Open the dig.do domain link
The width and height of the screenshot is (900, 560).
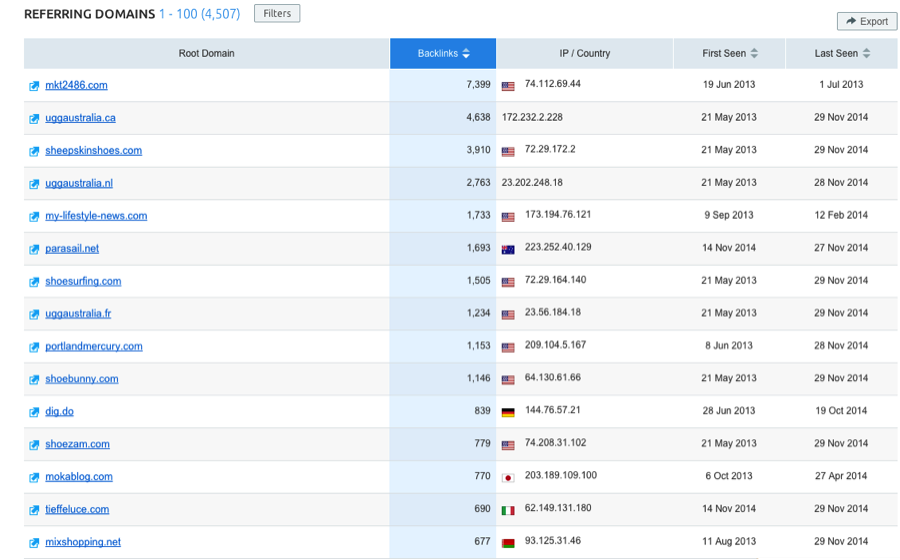60,411
